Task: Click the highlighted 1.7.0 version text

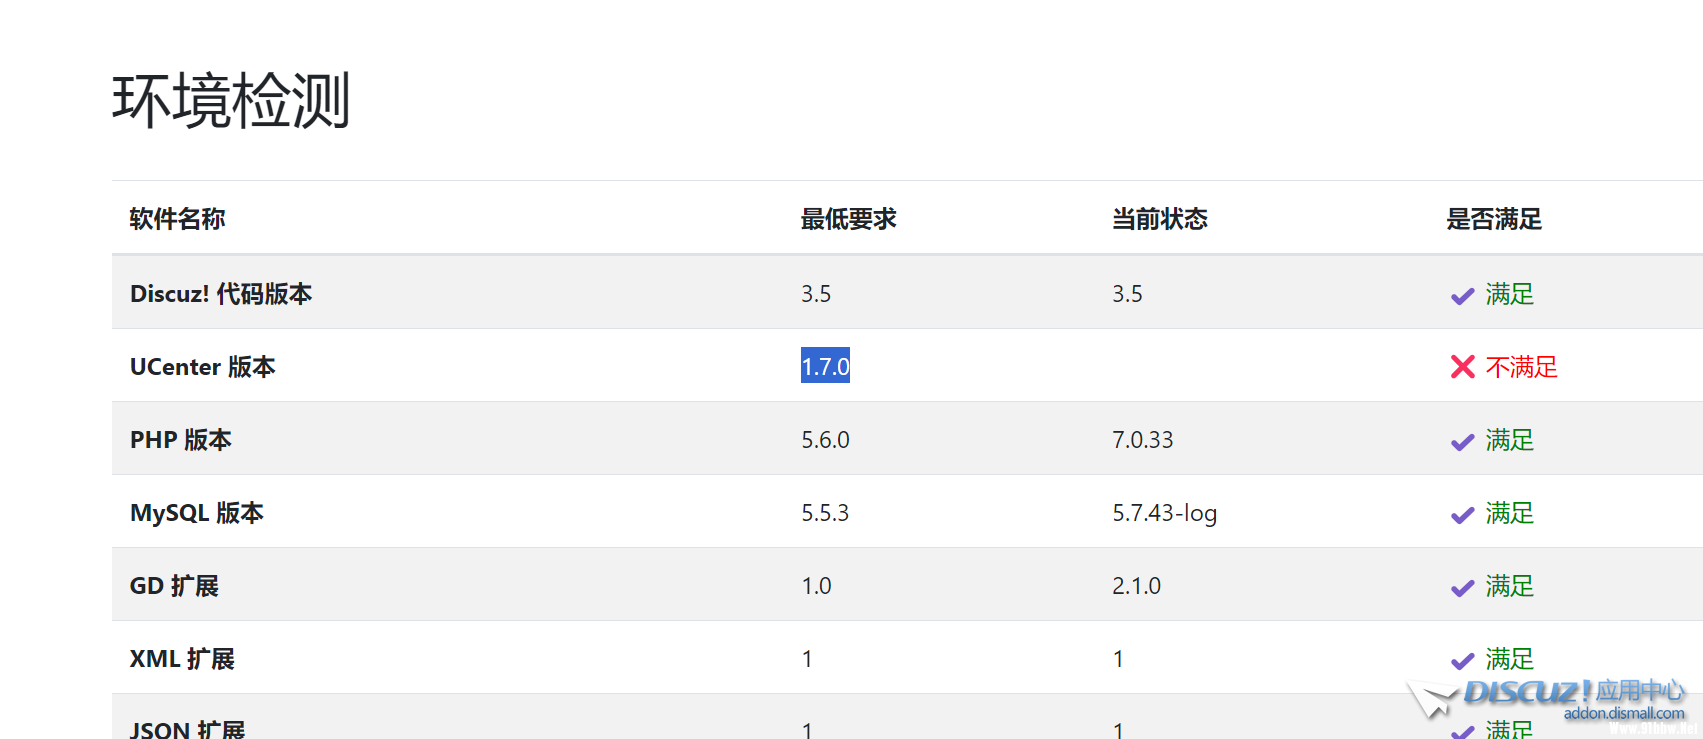Action: [825, 367]
